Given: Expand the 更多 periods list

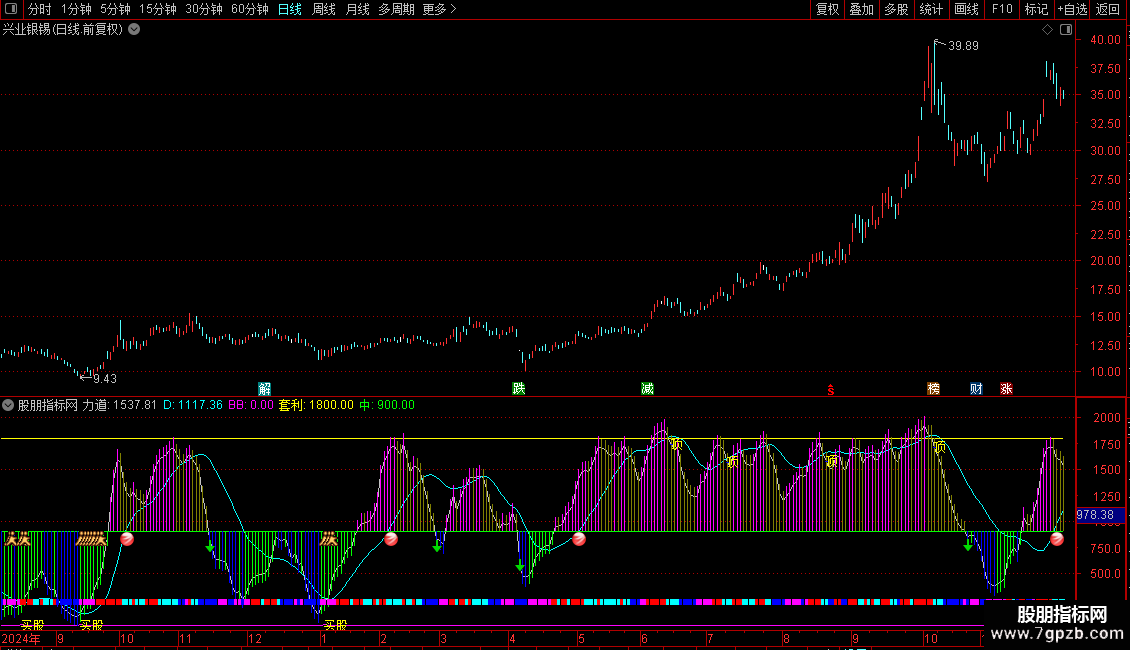Looking at the screenshot, I should [439, 9].
